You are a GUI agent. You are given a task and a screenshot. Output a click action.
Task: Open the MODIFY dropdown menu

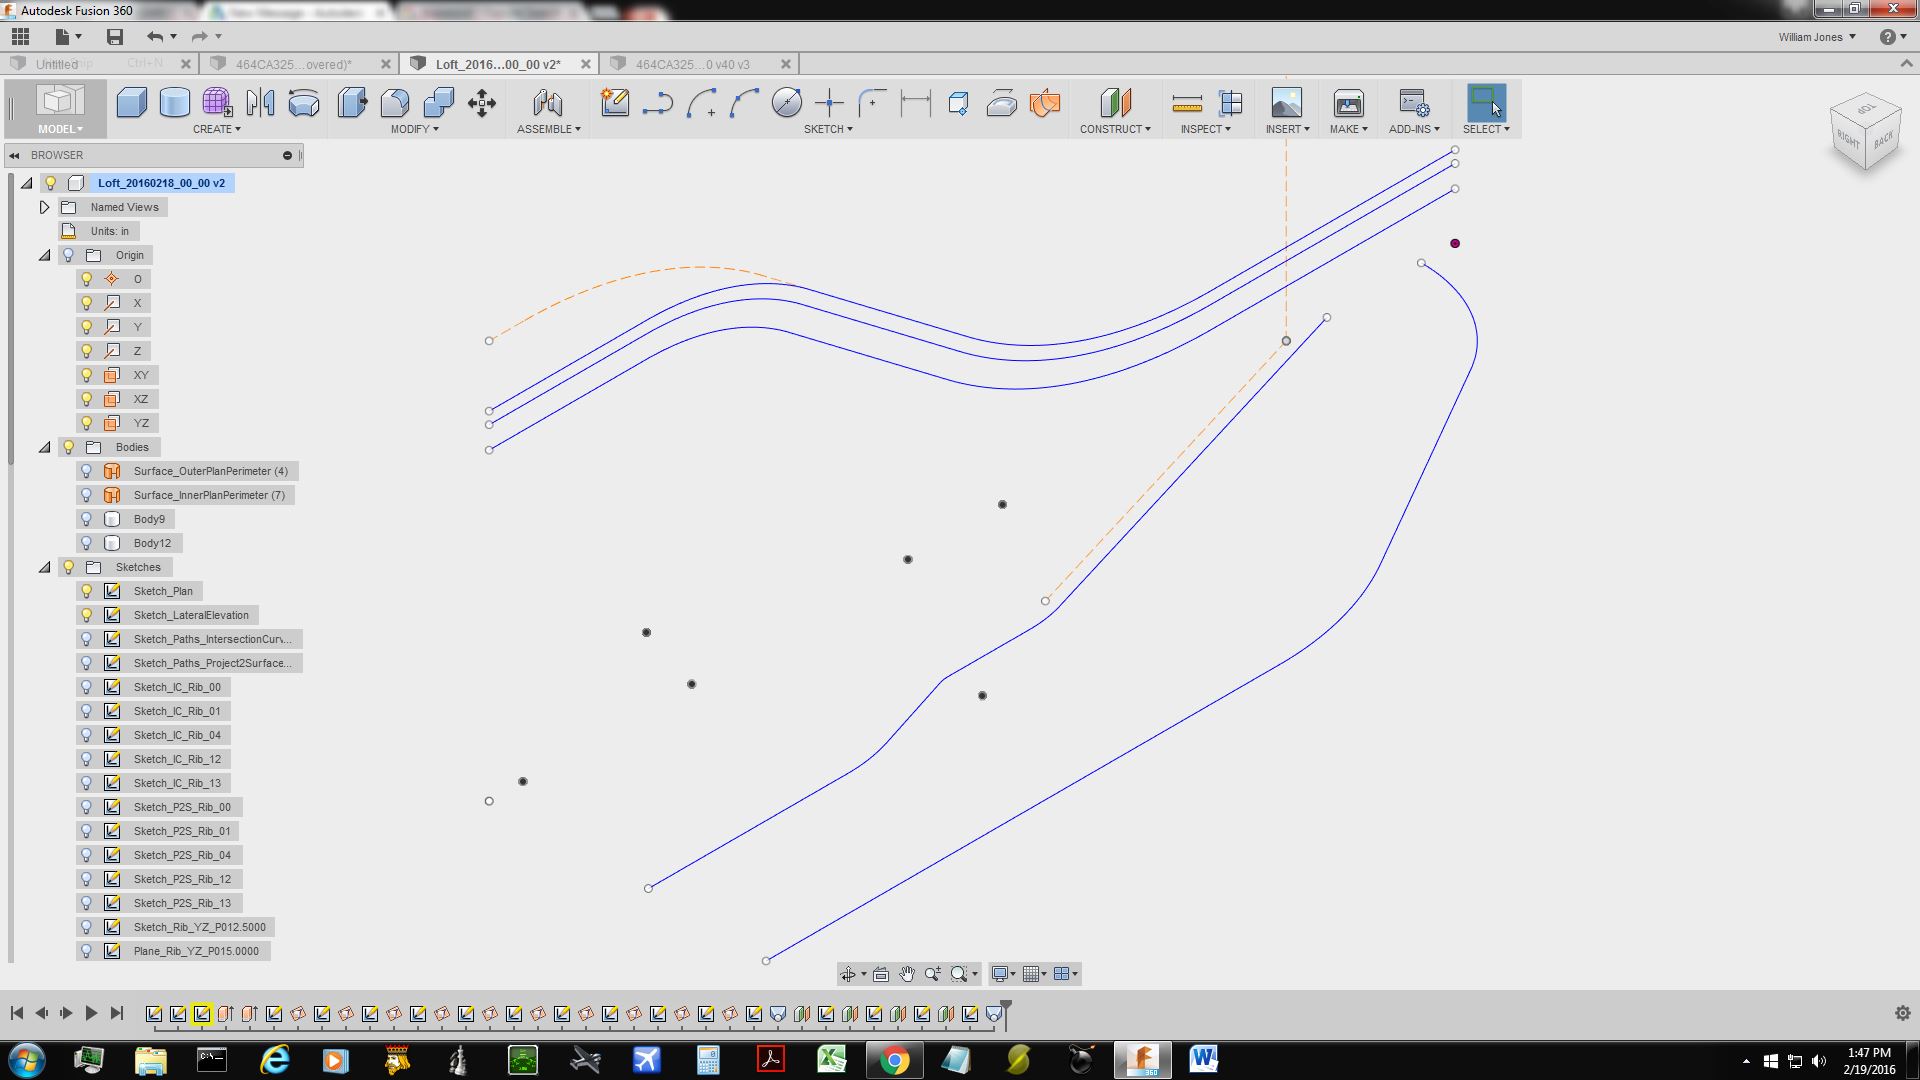[414, 129]
